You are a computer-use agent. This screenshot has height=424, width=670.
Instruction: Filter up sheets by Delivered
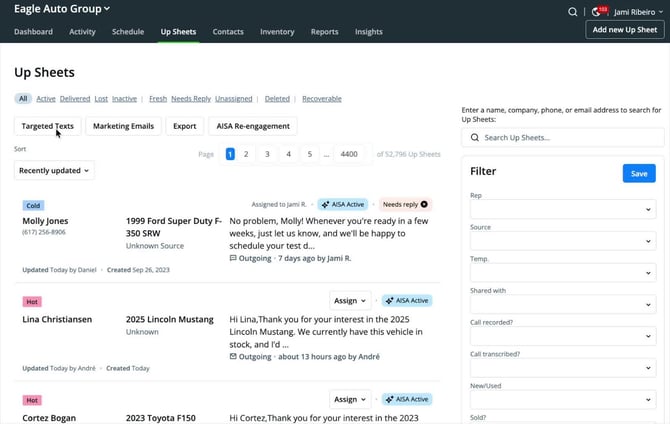(75, 99)
